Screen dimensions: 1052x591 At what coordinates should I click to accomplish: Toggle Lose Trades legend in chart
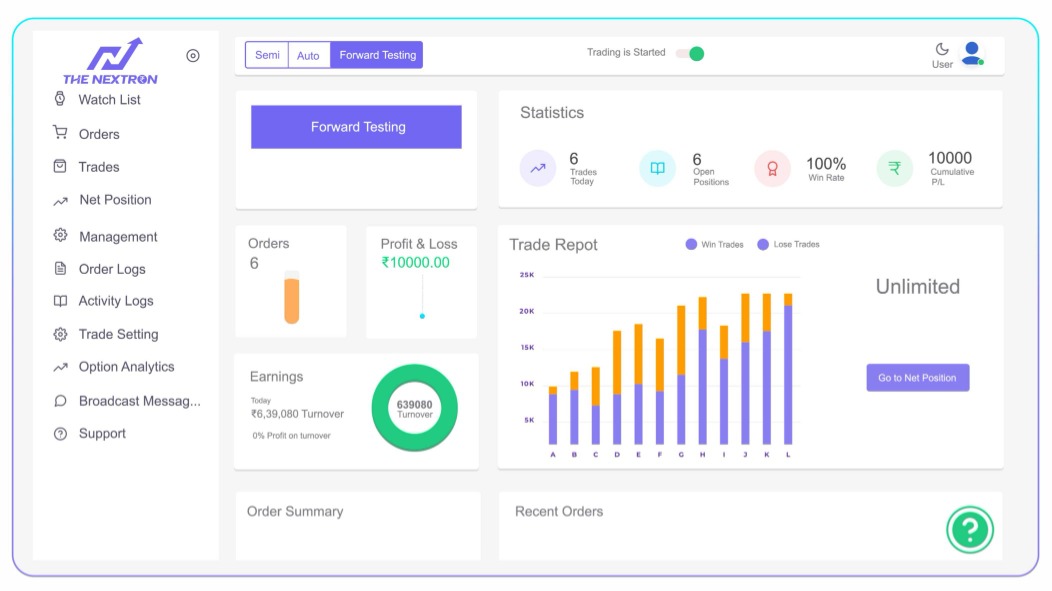tap(788, 244)
